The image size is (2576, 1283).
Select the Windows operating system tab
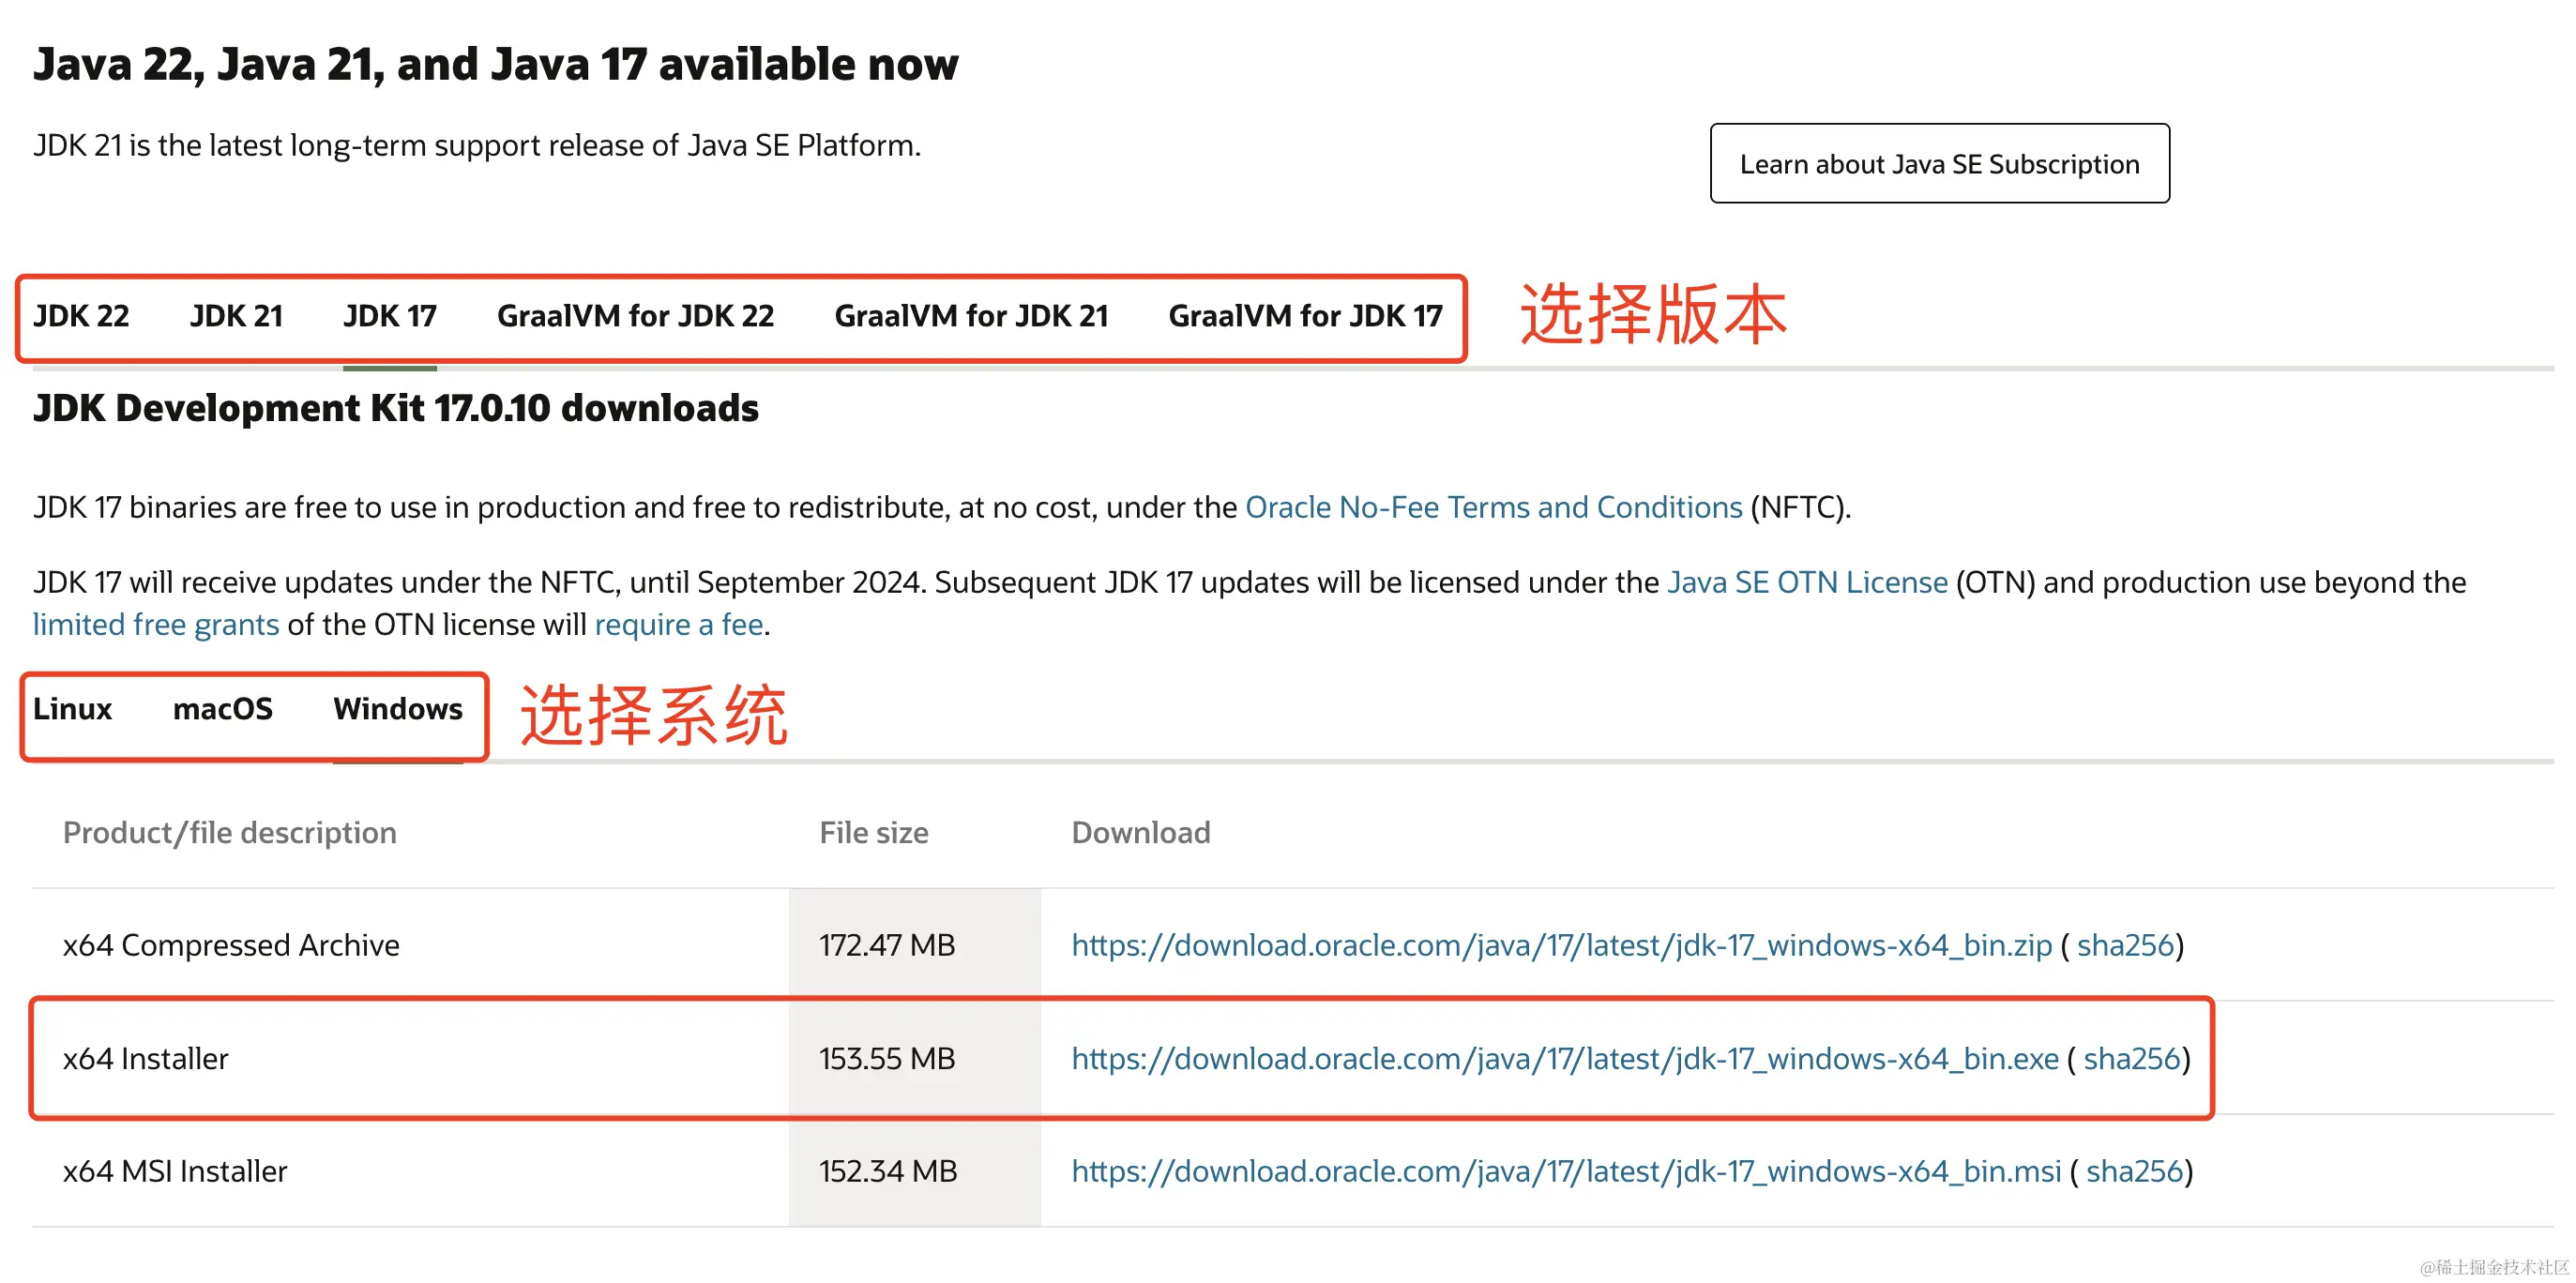(398, 708)
